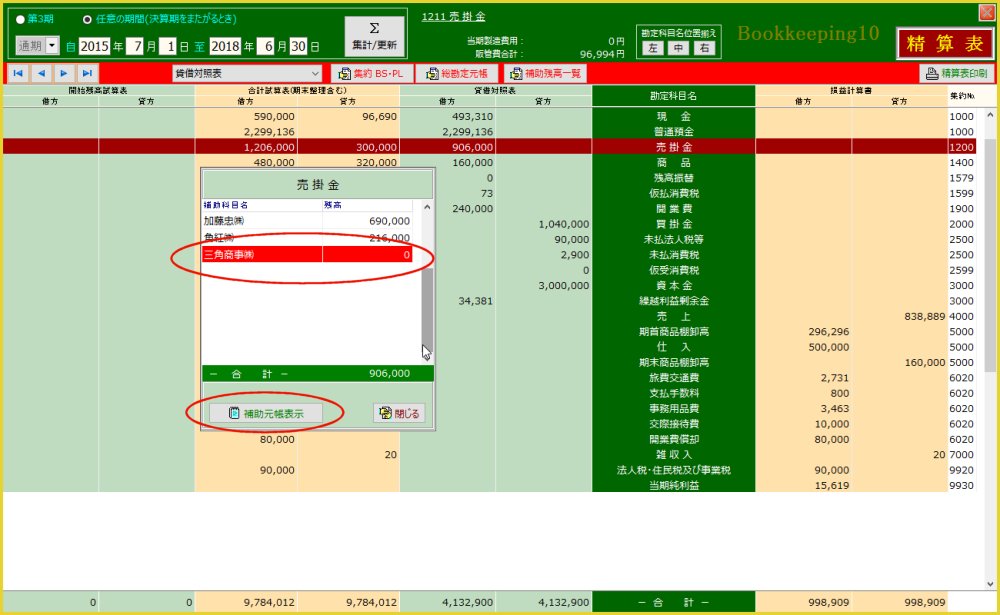1000x615 pixels.
Task: Expand the 通期 period dropdown
Action: click(52, 46)
